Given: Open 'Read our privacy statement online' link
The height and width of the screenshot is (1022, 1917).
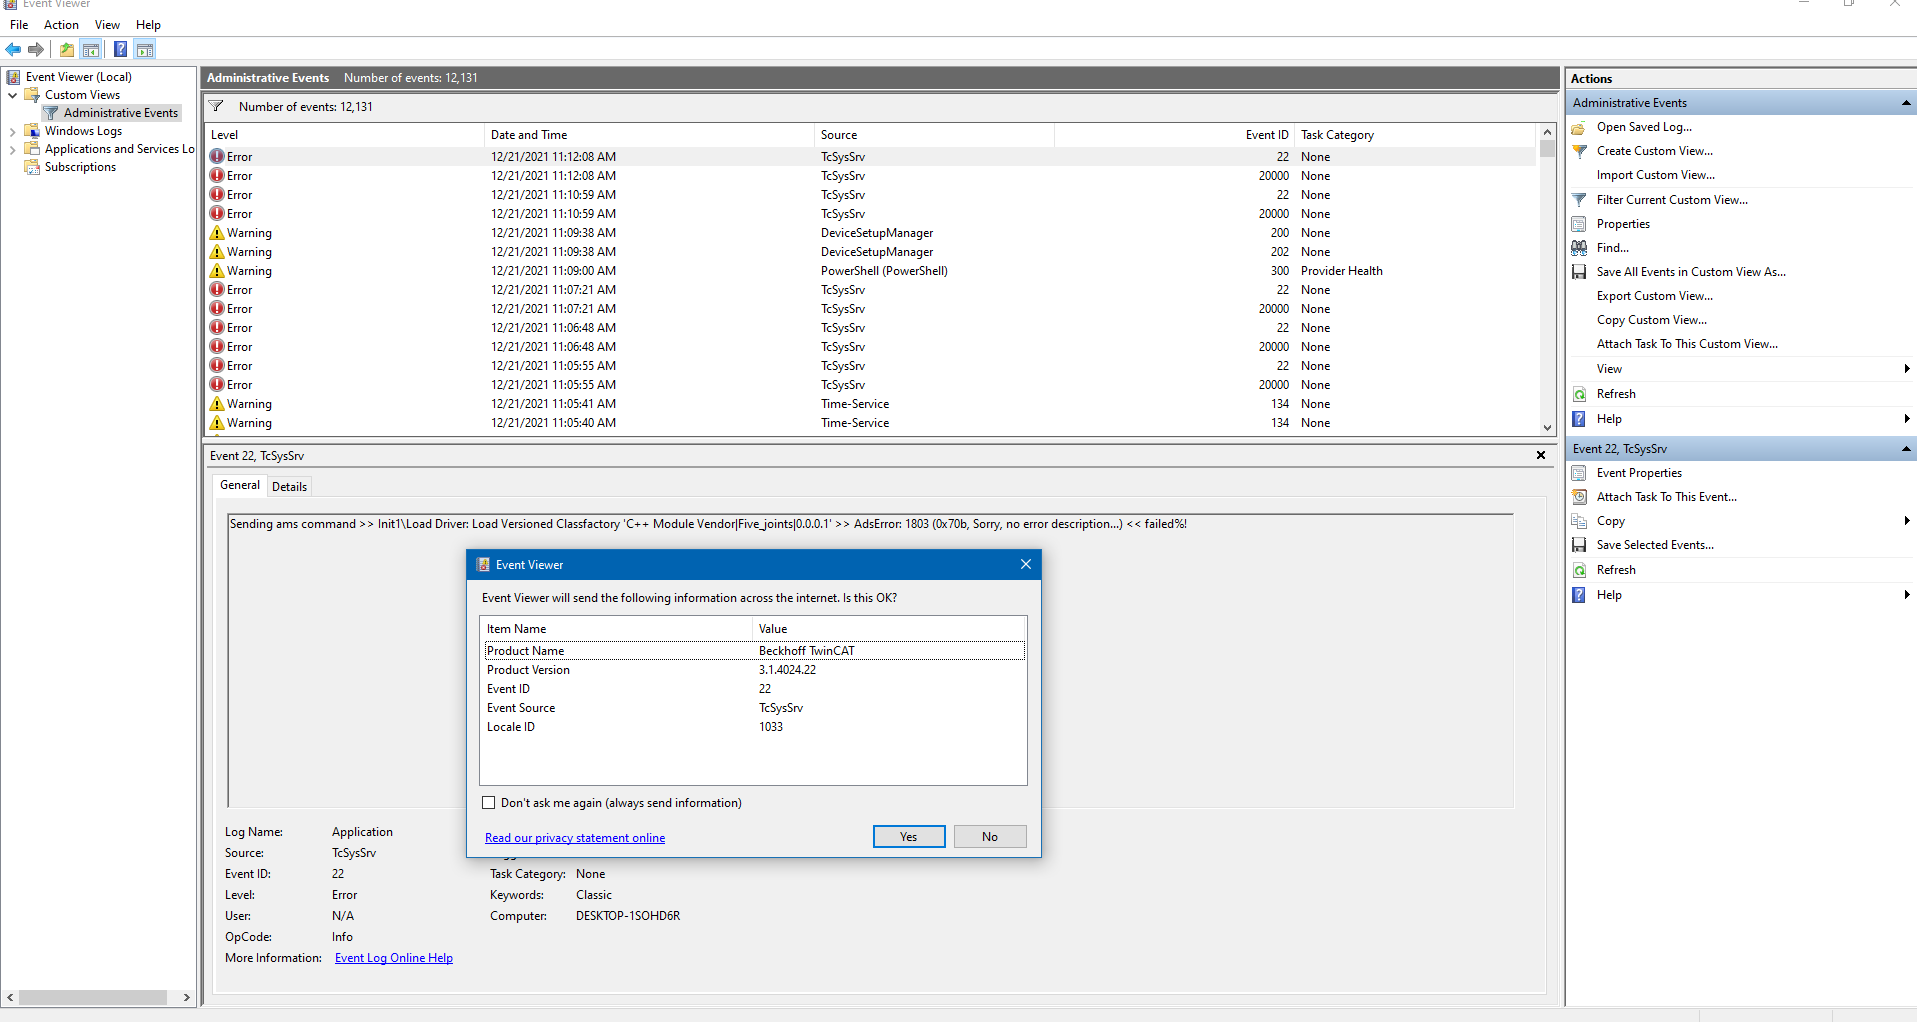Looking at the screenshot, I should click(575, 838).
